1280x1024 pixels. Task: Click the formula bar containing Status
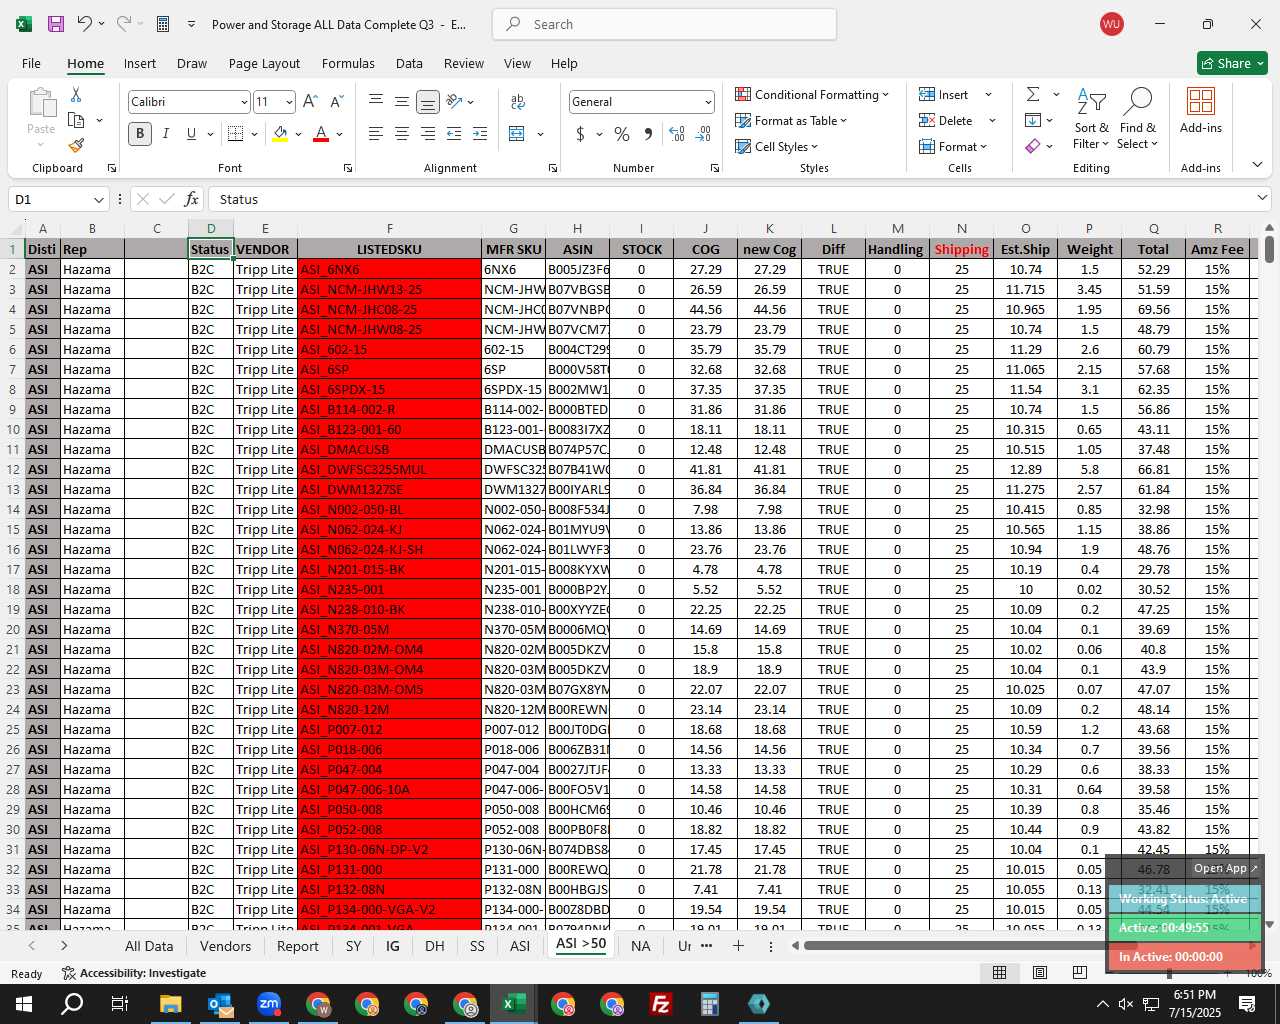pos(730,199)
